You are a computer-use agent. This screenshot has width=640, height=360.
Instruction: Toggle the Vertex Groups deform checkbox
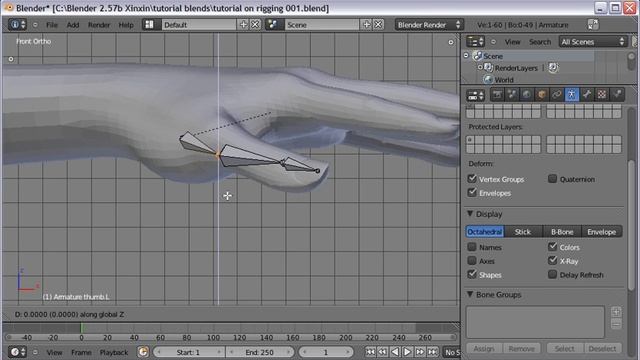(x=472, y=178)
